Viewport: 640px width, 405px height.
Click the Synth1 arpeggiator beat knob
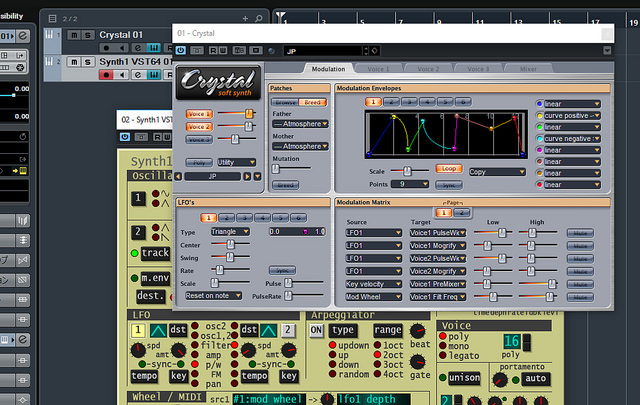tap(418, 331)
